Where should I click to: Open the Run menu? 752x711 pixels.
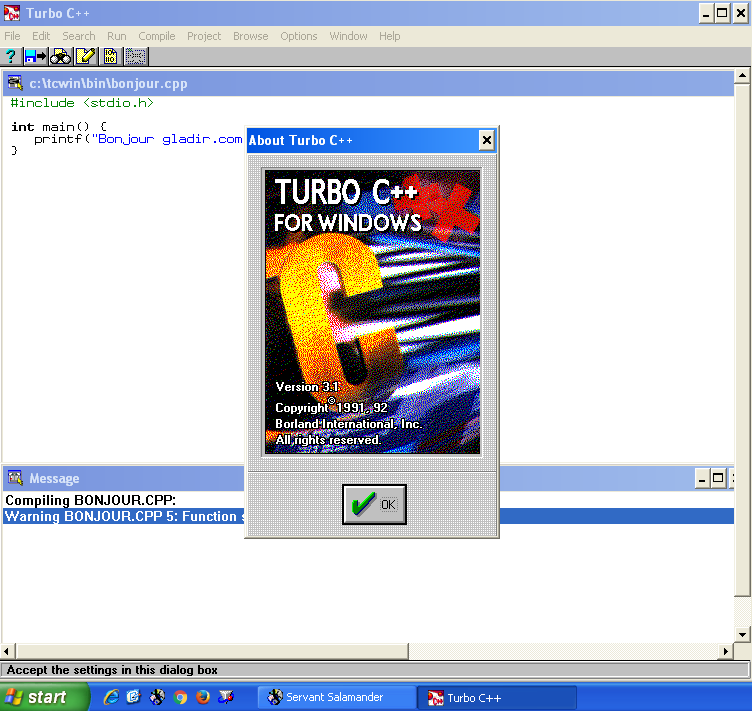[117, 36]
